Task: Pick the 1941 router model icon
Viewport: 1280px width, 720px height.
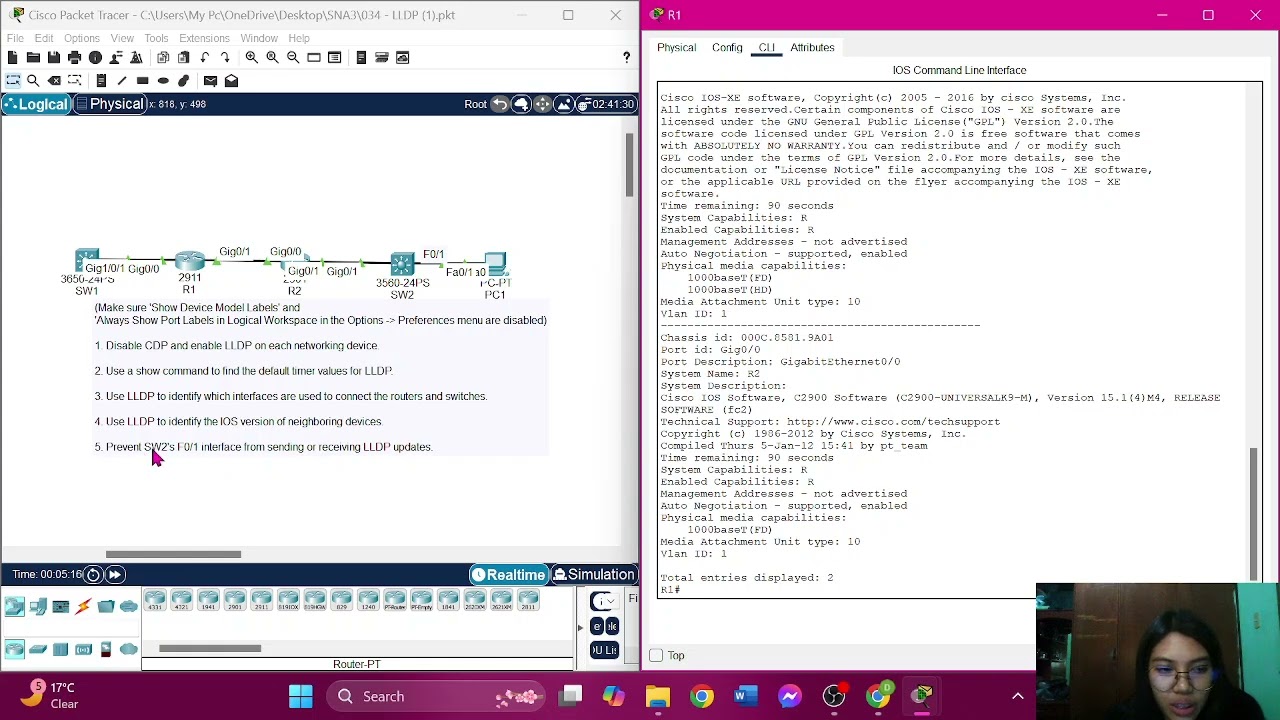Action: pos(208,601)
